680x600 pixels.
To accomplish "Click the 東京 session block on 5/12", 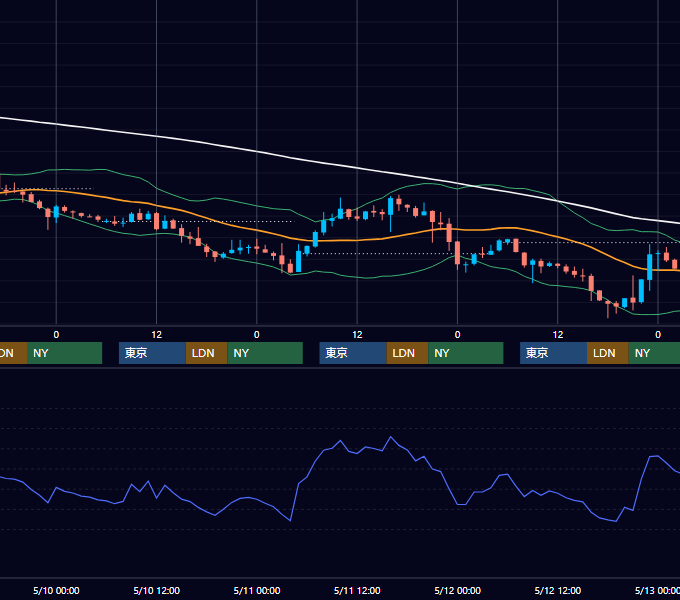I will [x=553, y=353].
